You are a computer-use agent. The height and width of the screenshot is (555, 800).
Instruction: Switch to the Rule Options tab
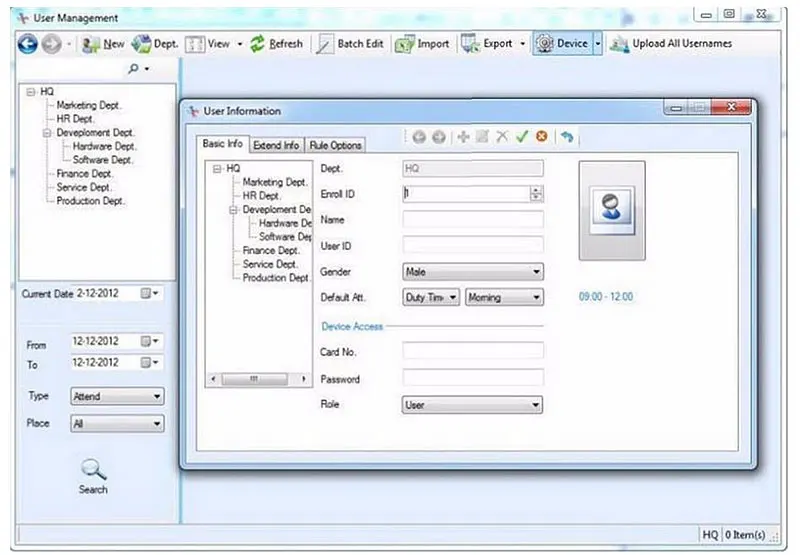[x=335, y=145]
